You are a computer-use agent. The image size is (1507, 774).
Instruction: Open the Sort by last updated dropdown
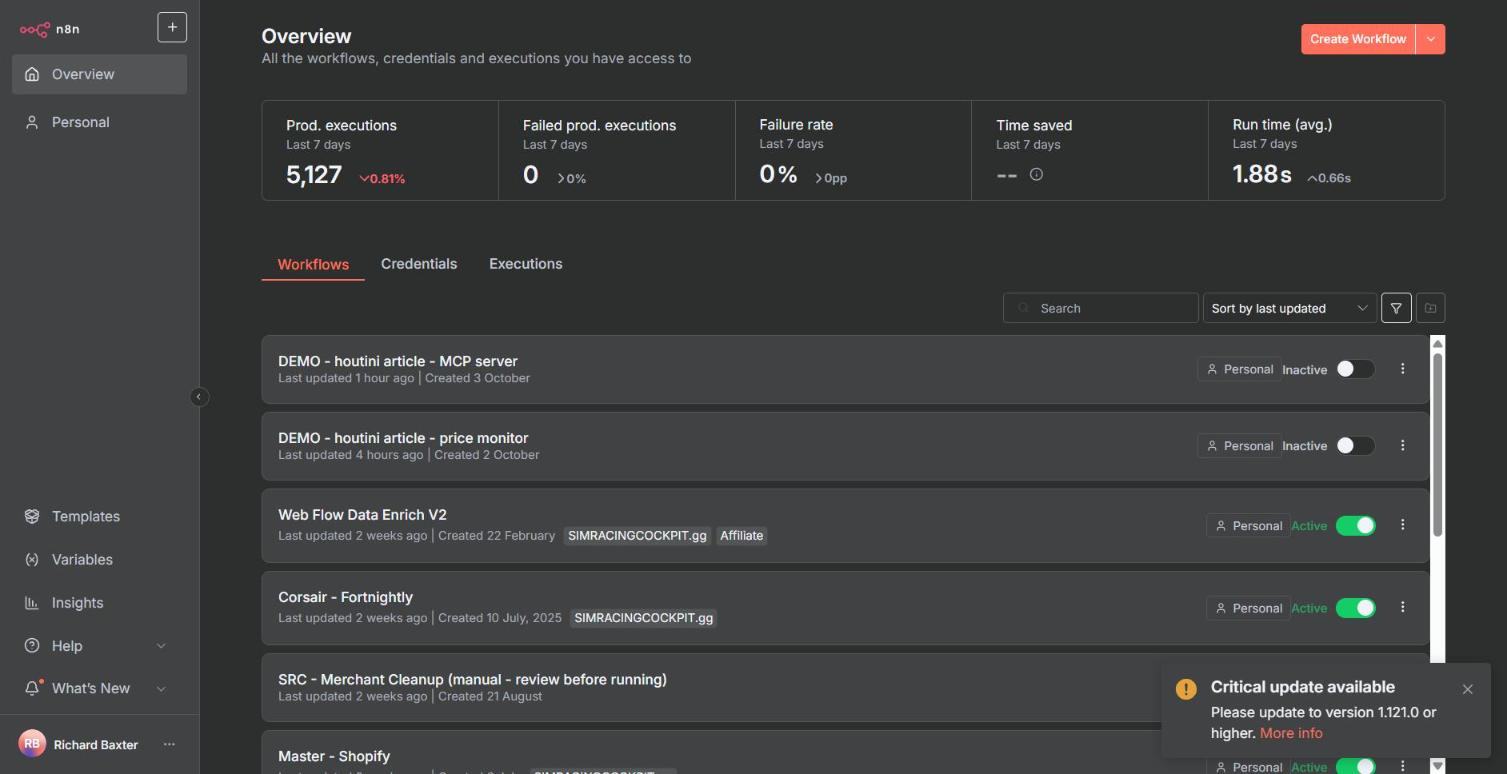[x=1289, y=308]
